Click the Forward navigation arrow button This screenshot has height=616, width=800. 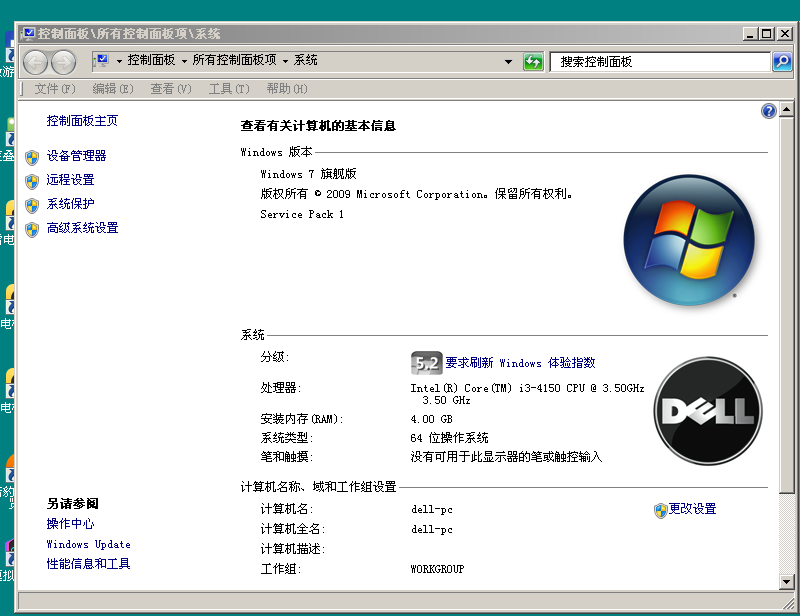pos(64,62)
